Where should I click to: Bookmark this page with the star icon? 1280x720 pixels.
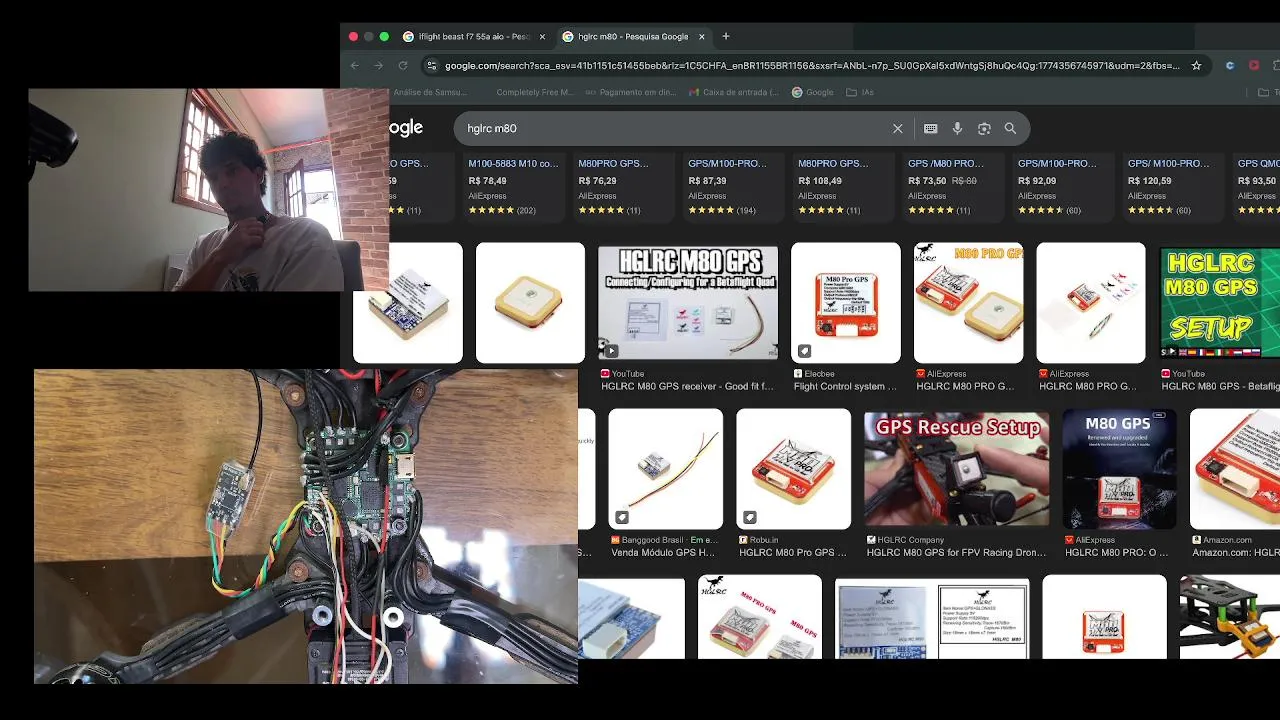[x=1196, y=66]
